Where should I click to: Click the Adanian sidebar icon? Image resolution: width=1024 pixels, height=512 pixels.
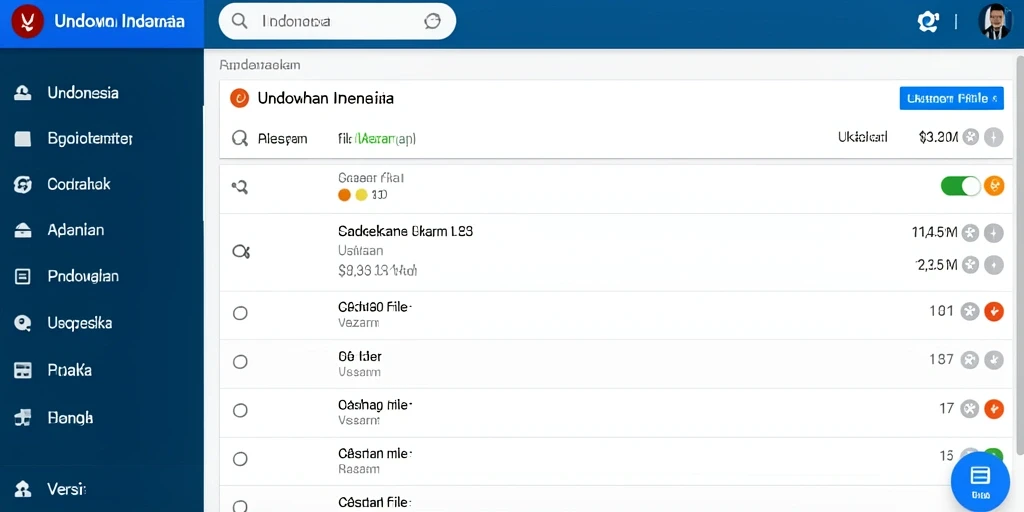23,230
